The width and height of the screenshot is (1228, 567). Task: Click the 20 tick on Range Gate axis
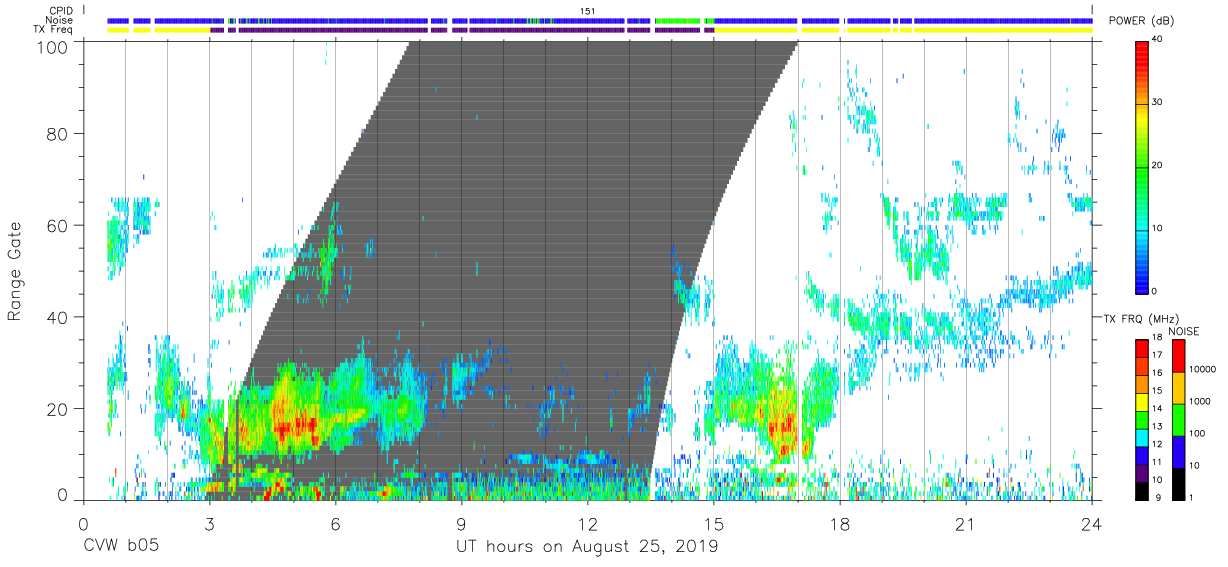click(59, 408)
